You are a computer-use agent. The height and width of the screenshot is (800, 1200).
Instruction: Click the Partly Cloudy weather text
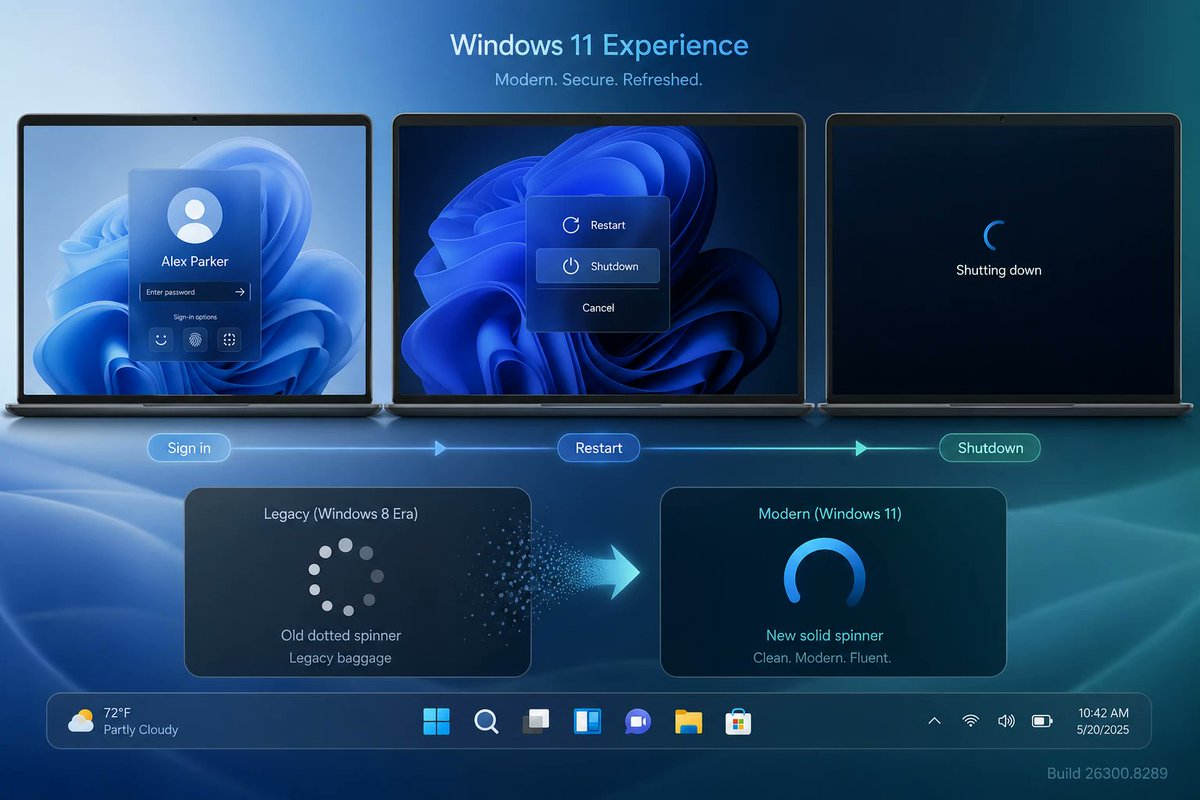pos(141,730)
